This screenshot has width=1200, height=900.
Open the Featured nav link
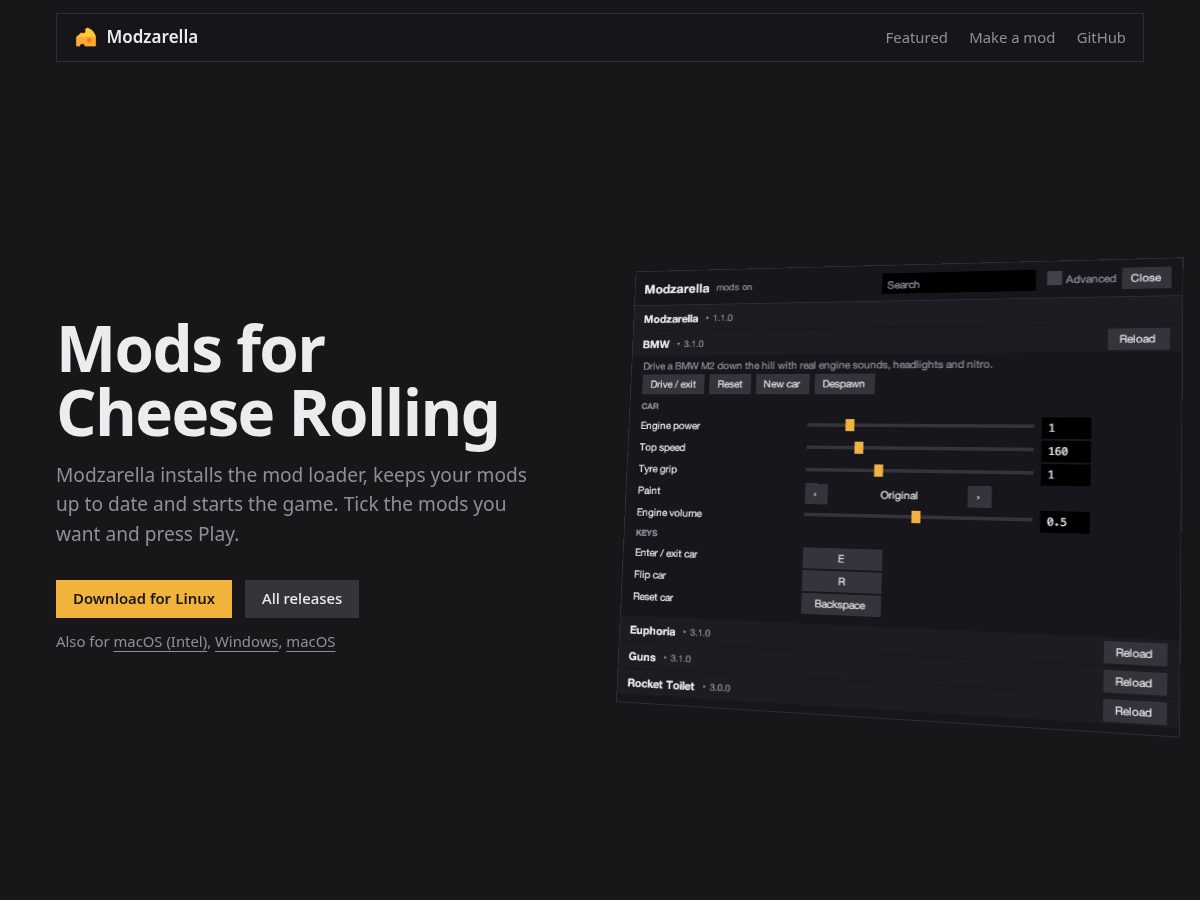(x=916, y=38)
